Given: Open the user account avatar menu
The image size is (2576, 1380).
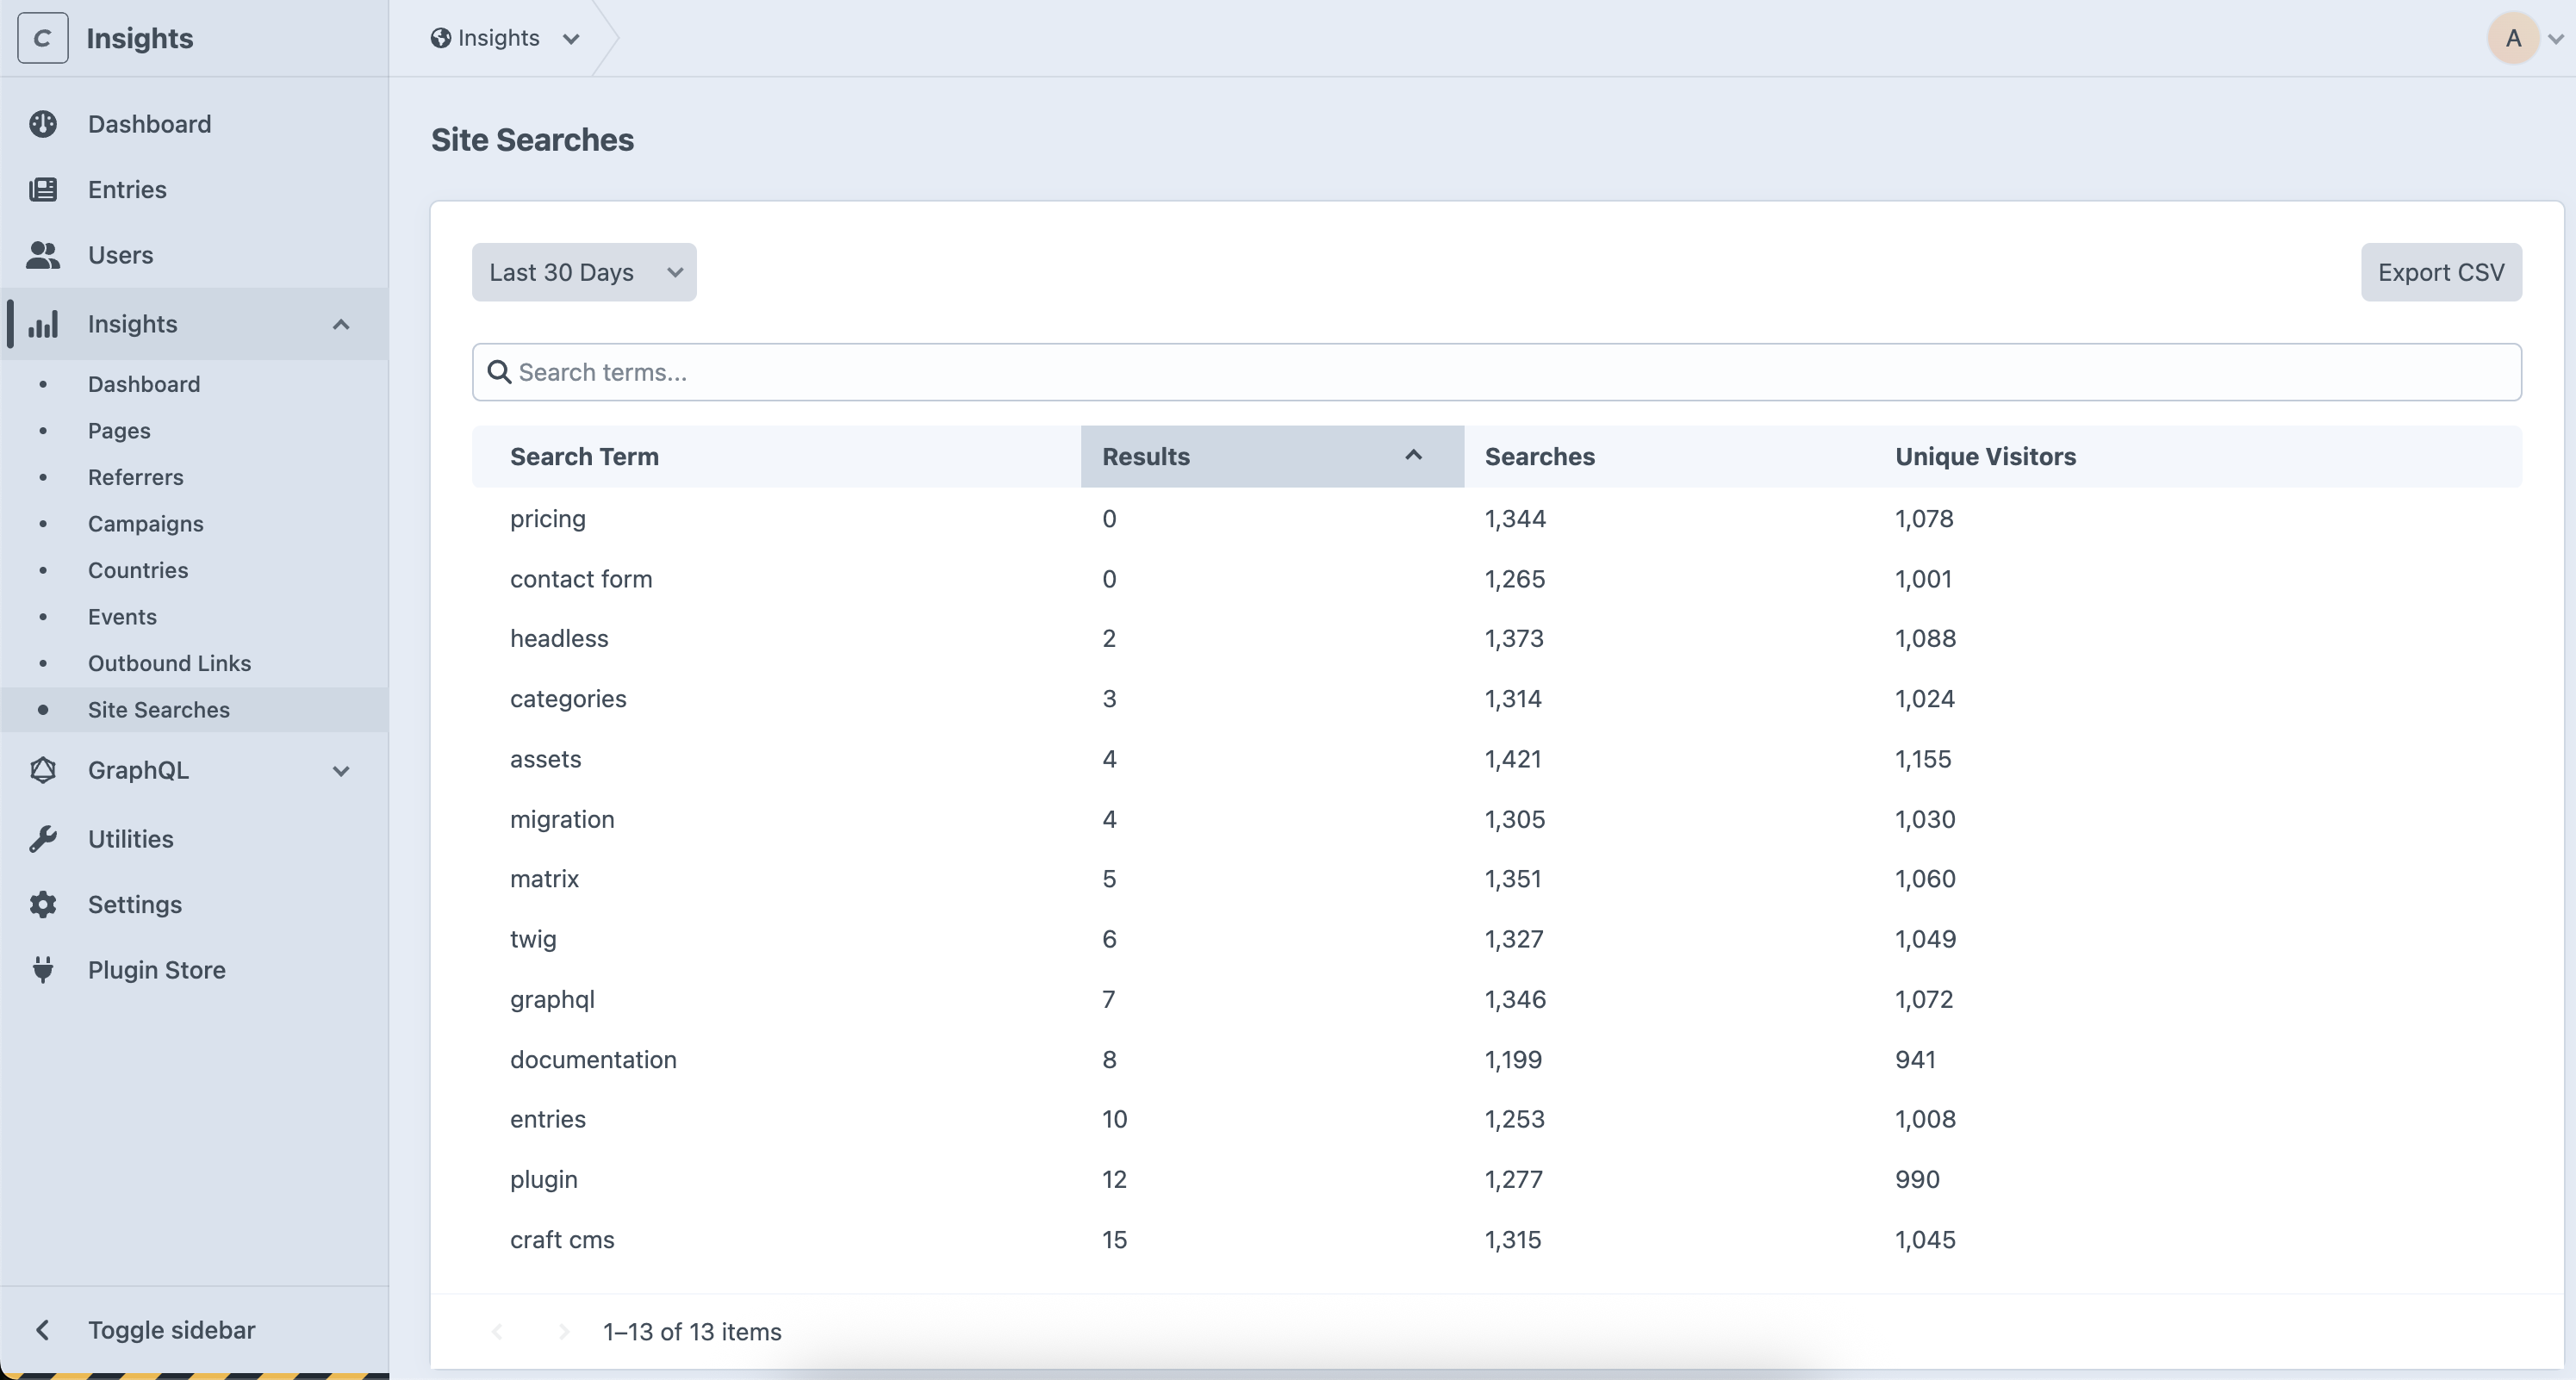Looking at the screenshot, I should pos(2513,38).
